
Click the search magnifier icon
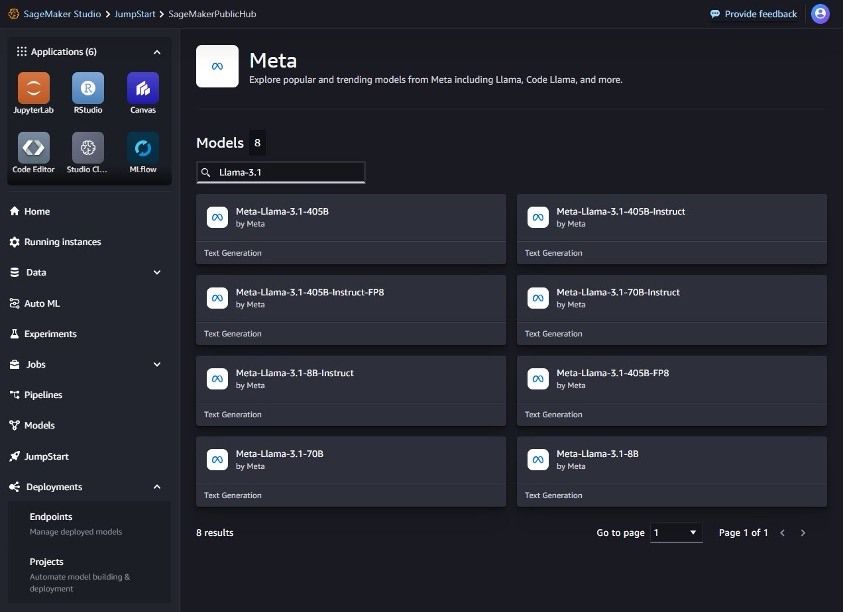[206, 172]
